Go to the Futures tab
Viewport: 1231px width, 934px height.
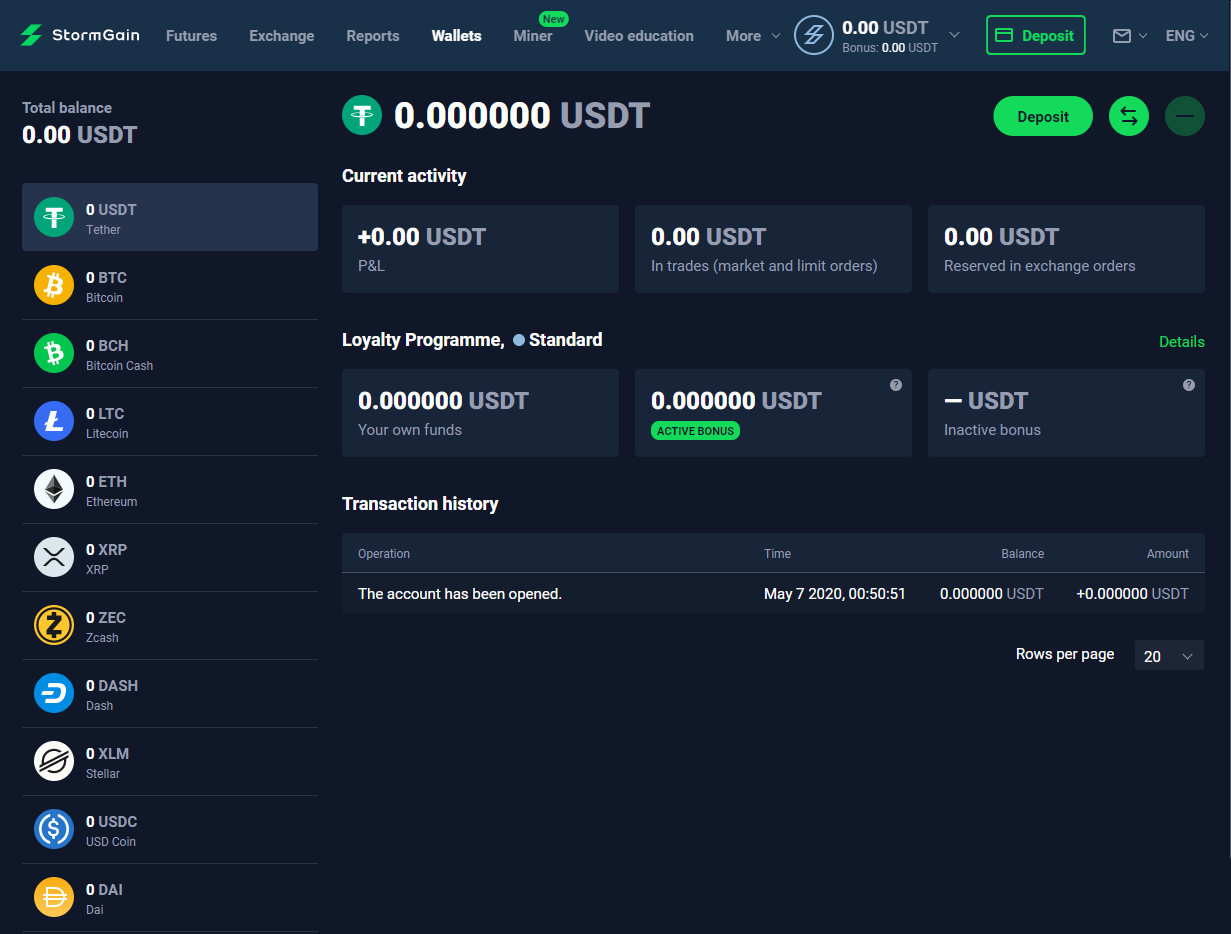[x=191, y=36]
